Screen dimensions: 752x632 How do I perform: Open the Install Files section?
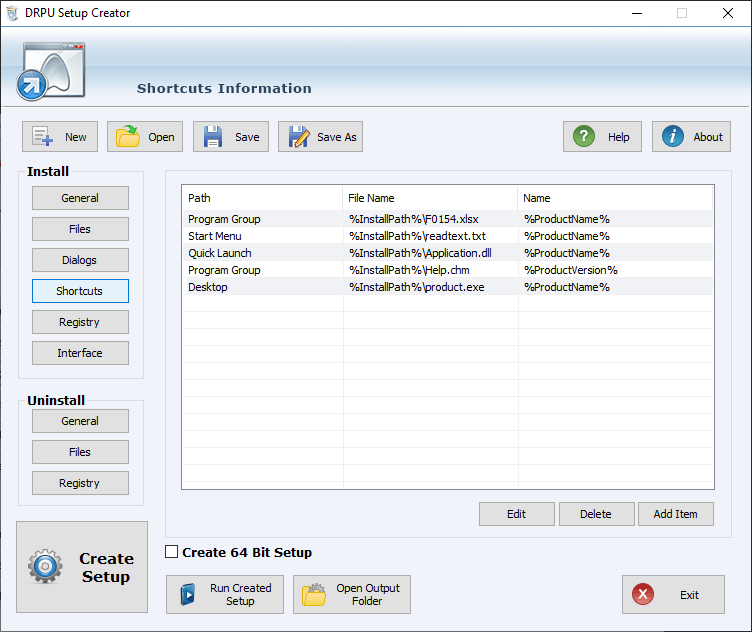(80, 229)
